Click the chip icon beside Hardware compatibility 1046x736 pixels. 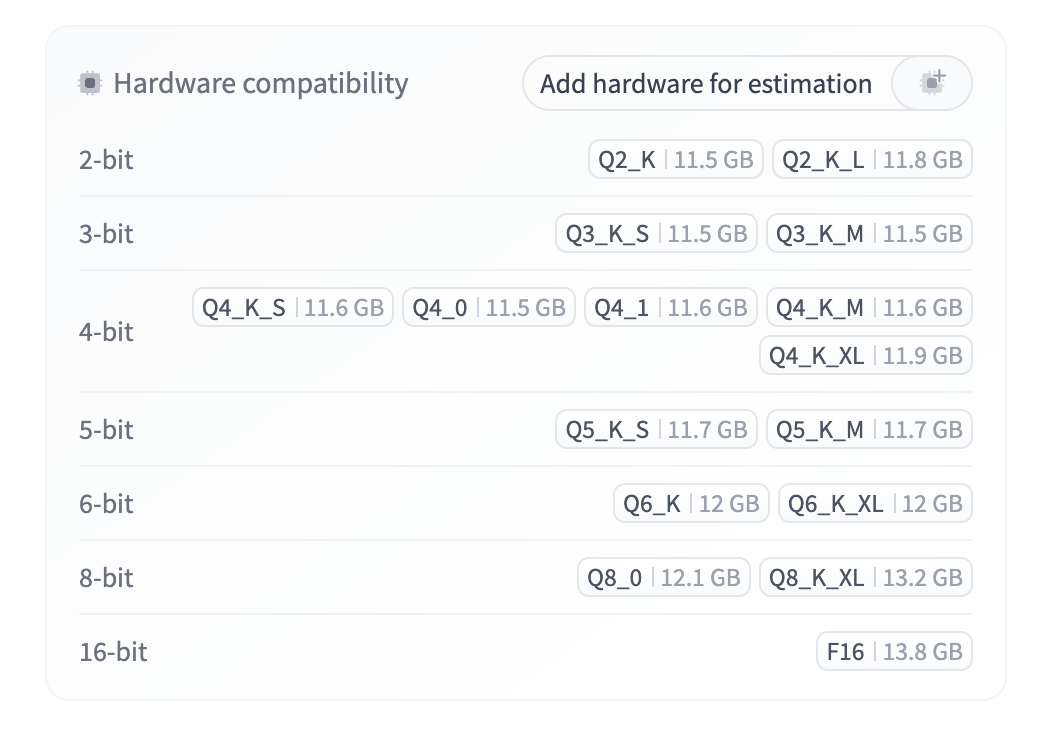pos(90,84)
